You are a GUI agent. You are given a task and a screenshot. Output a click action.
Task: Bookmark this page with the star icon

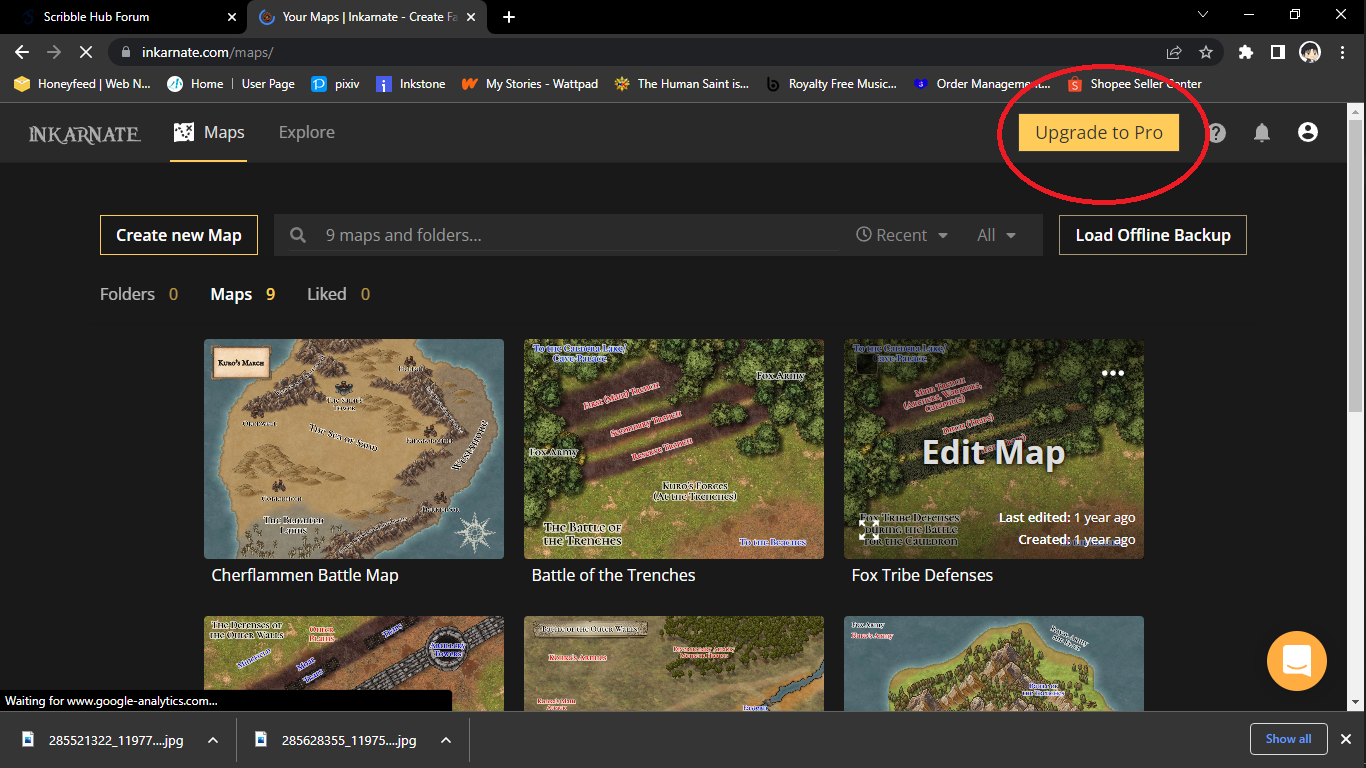pos(1206,52)
